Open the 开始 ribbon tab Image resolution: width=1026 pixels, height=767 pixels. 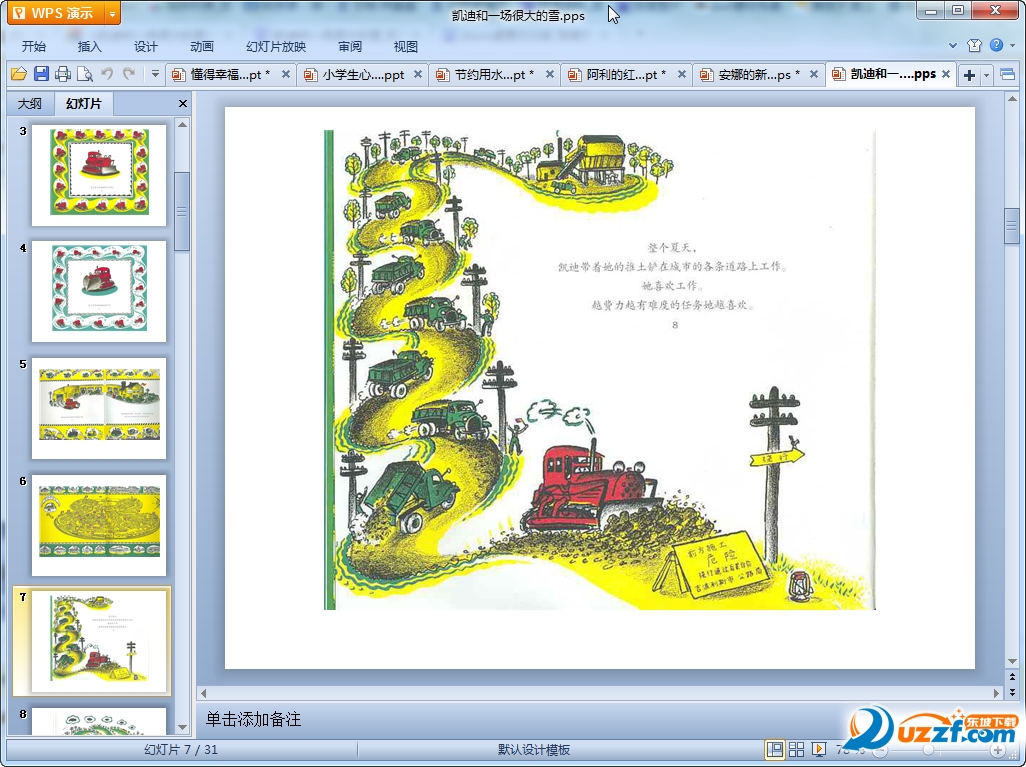[x=33, y=46]
